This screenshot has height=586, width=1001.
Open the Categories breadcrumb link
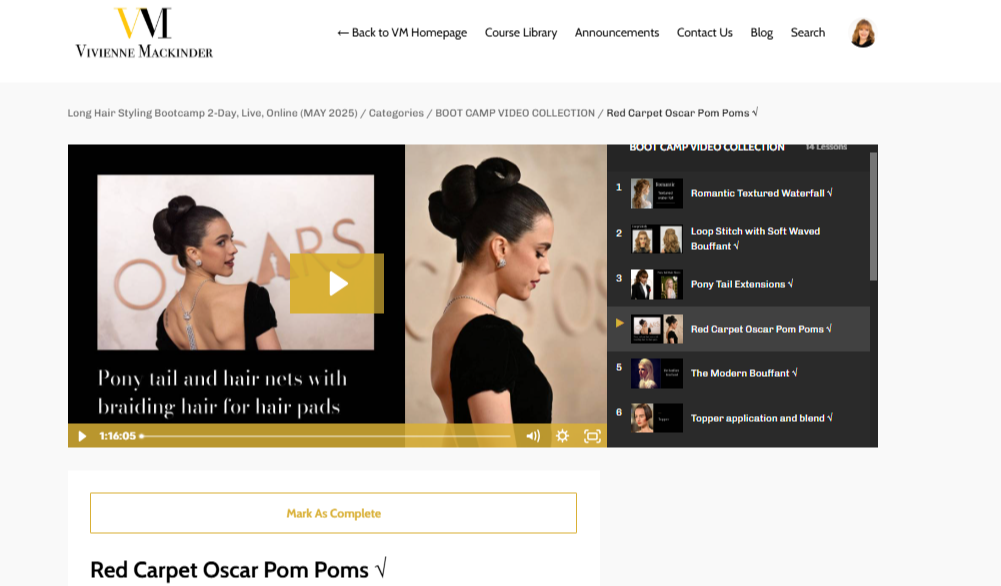396,113
